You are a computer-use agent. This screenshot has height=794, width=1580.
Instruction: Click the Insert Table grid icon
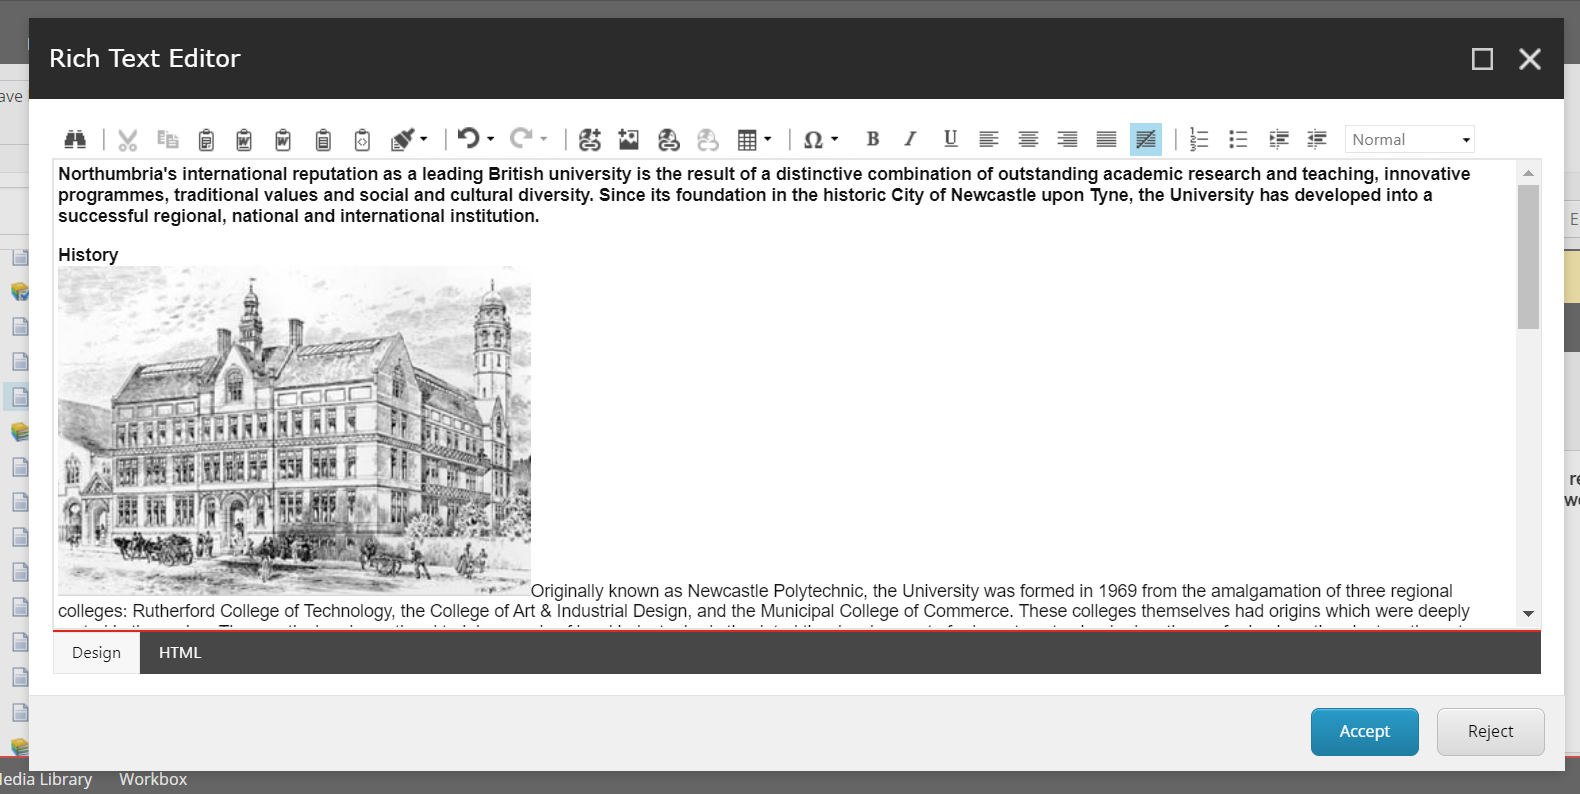tap(747, 139)
